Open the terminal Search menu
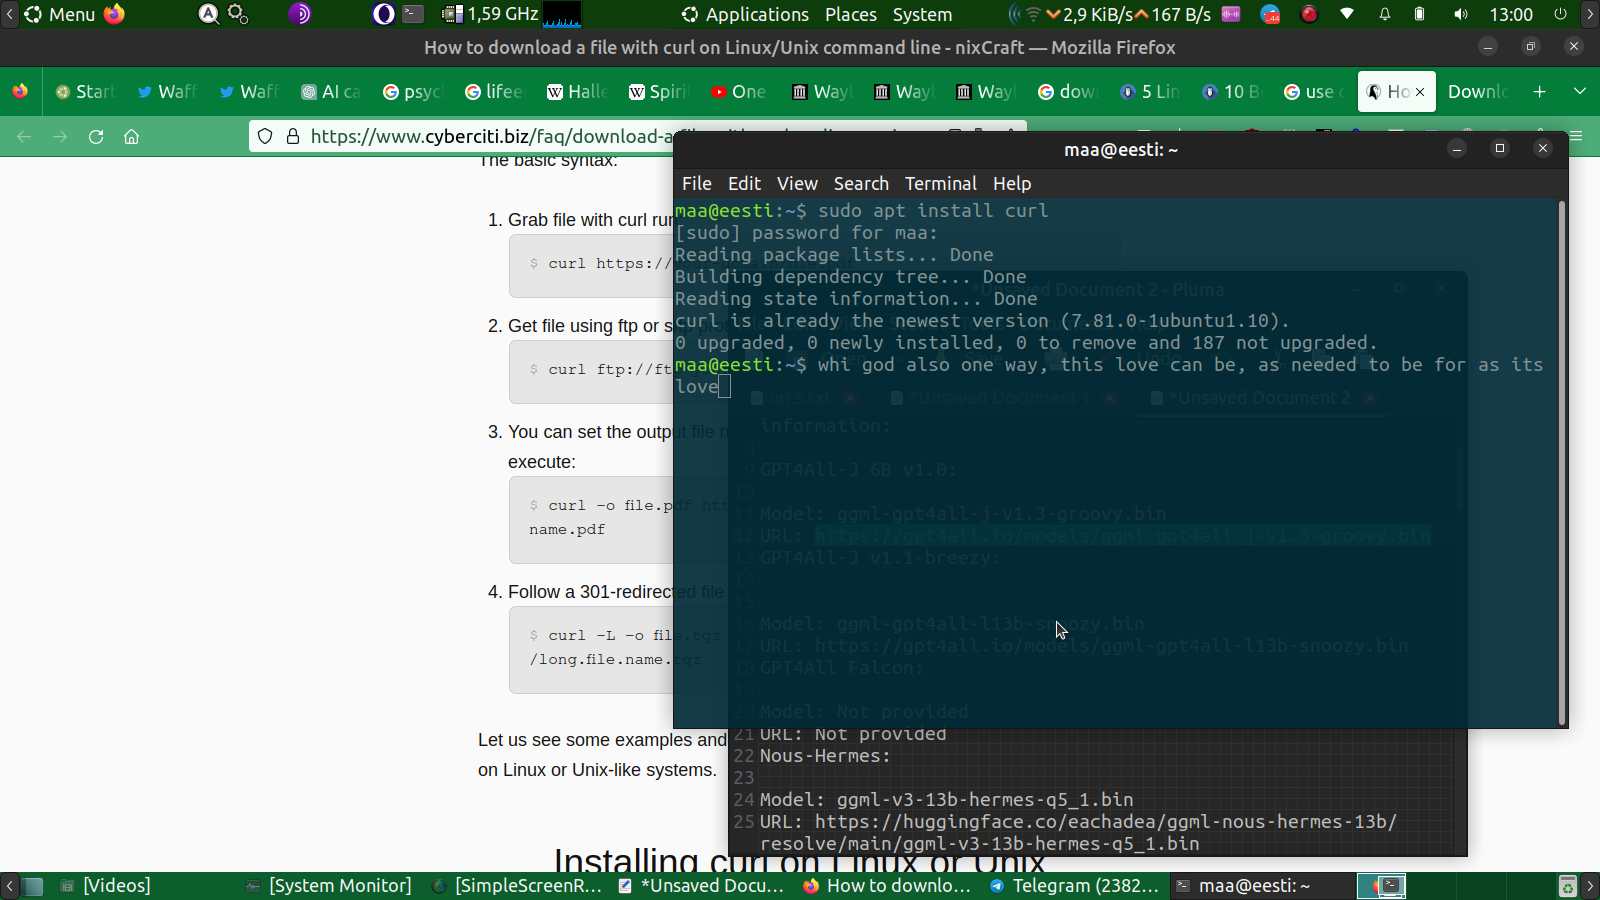1600x900 pixels. (x=861, y=184)
